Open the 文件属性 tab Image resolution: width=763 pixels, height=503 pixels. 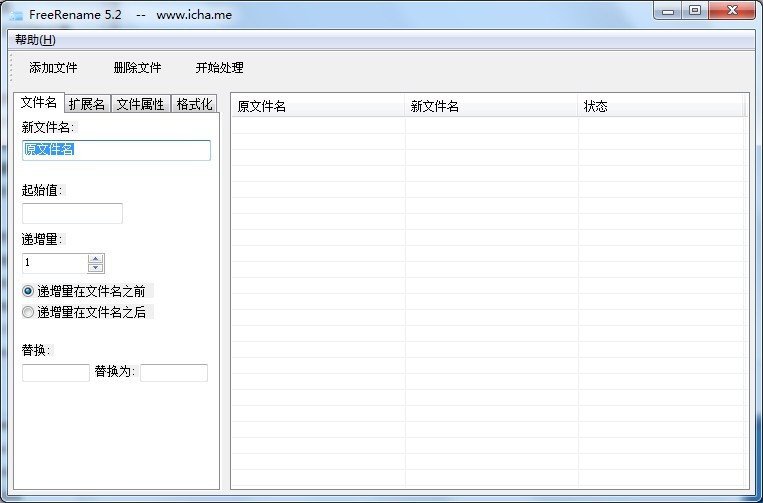tap(140, 104)
